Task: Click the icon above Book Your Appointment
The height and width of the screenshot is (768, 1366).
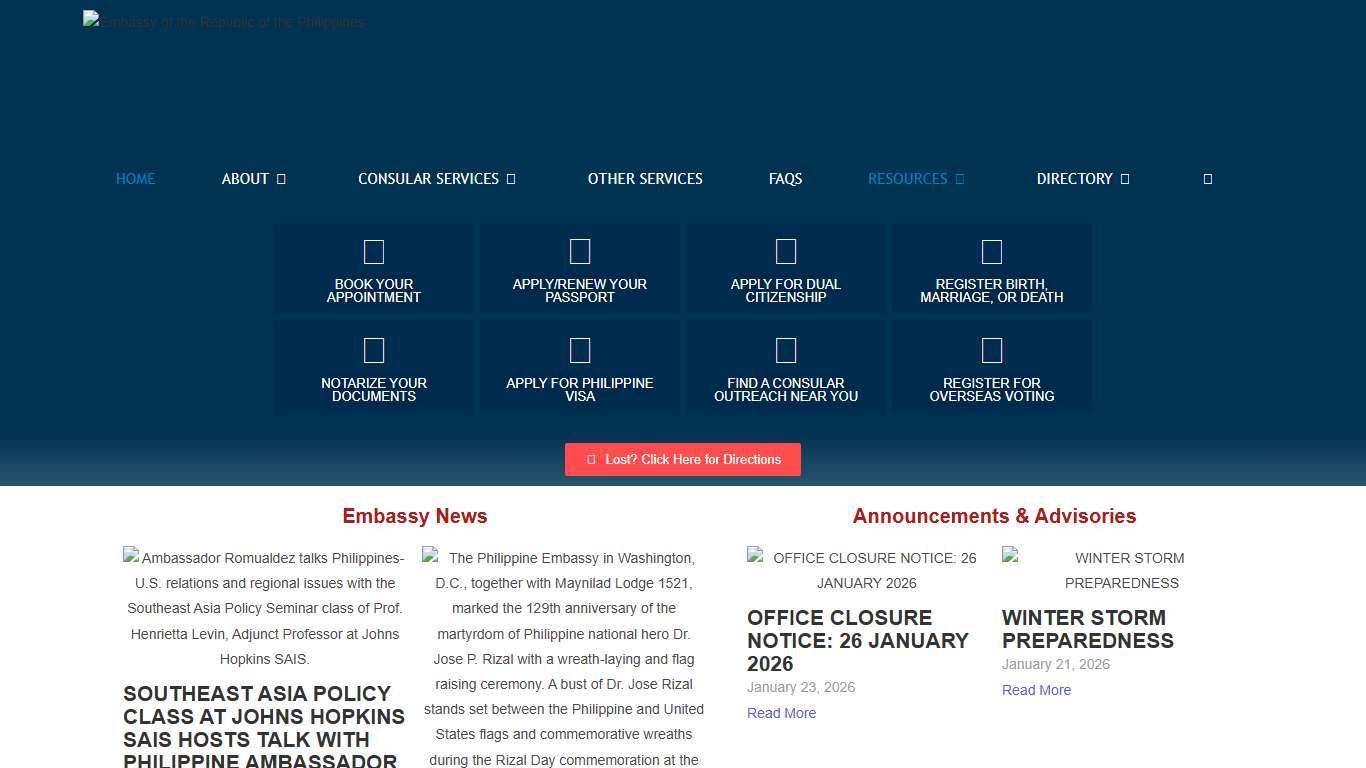Action: click(x=374, y=252)
